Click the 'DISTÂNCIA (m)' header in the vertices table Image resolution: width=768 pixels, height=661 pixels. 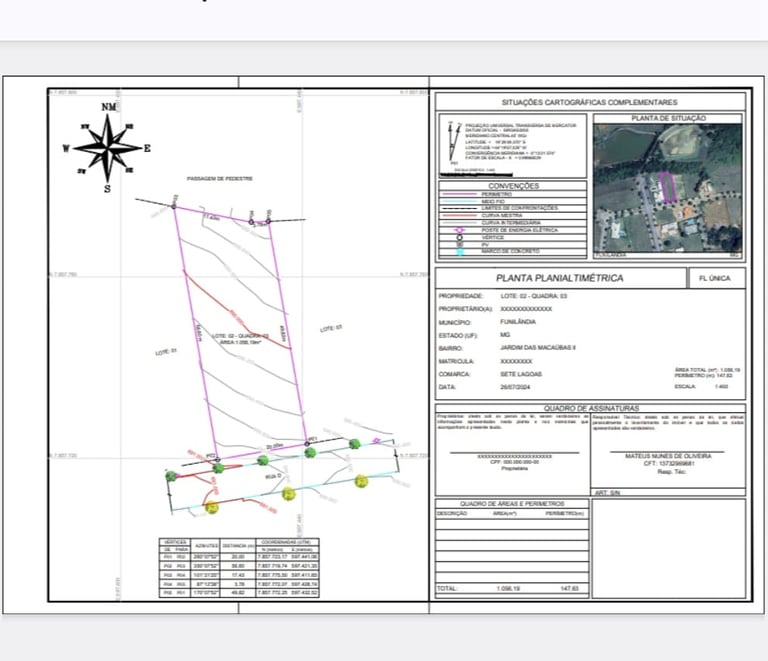pos(238,545)
